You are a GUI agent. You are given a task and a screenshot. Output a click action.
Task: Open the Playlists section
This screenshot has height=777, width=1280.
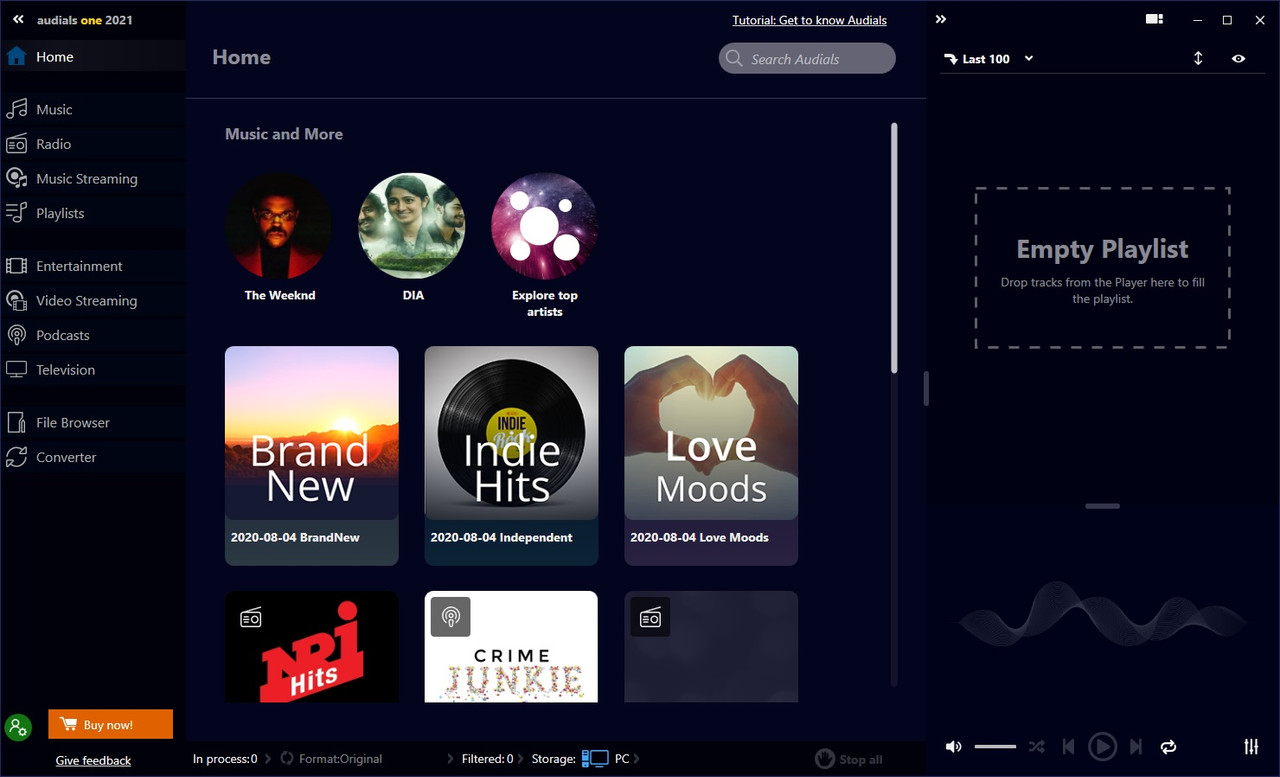click(92, 213)
